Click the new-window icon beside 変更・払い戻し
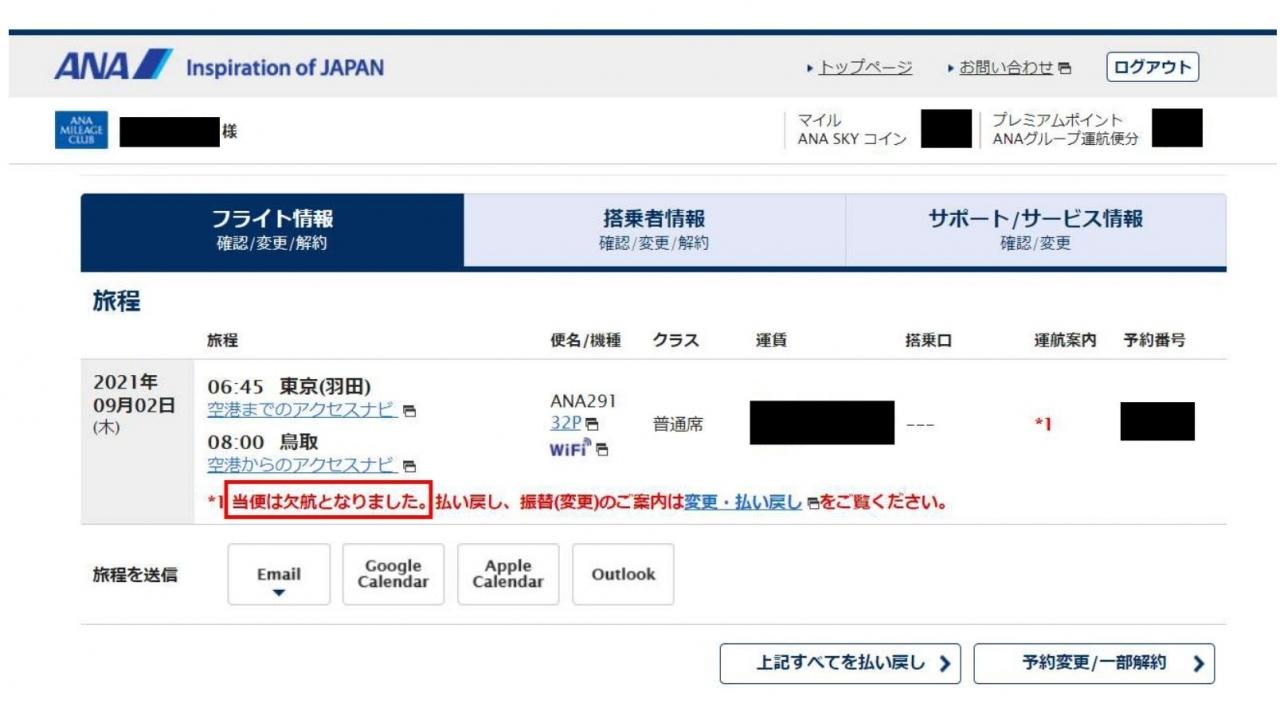 813,503
